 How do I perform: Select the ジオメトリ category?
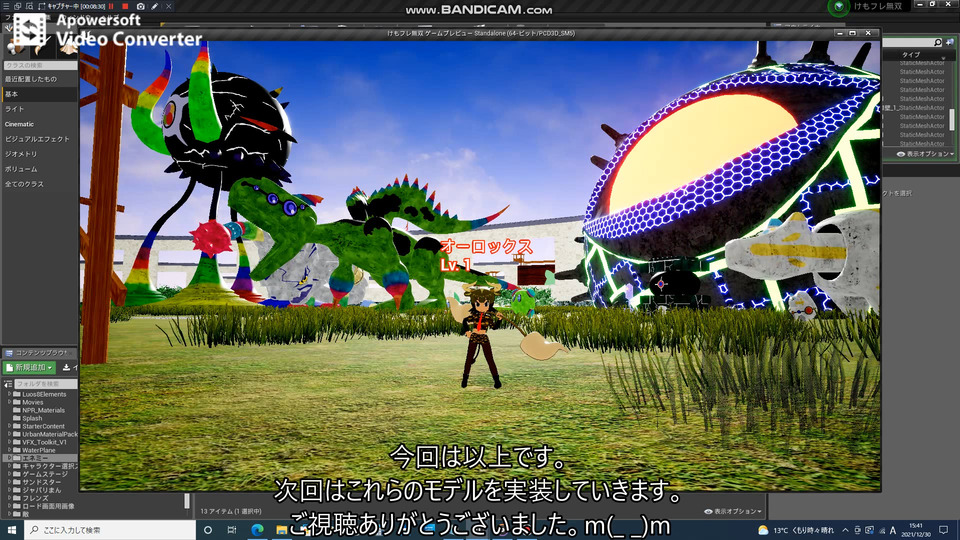click(39, 154)
